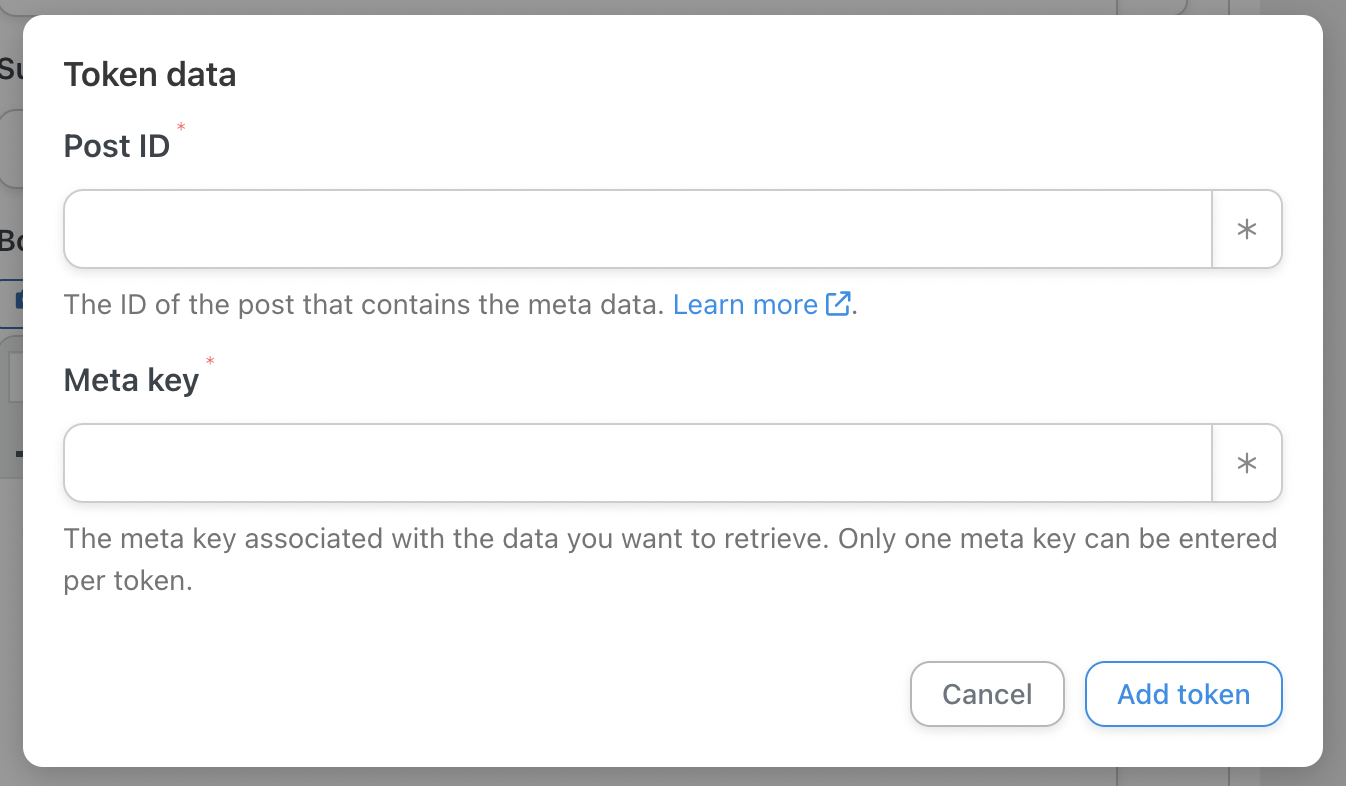This screenshot has height=786, width=1346.
Task: Click the red required asterisk by Post ID
Action: coord(181,126)
